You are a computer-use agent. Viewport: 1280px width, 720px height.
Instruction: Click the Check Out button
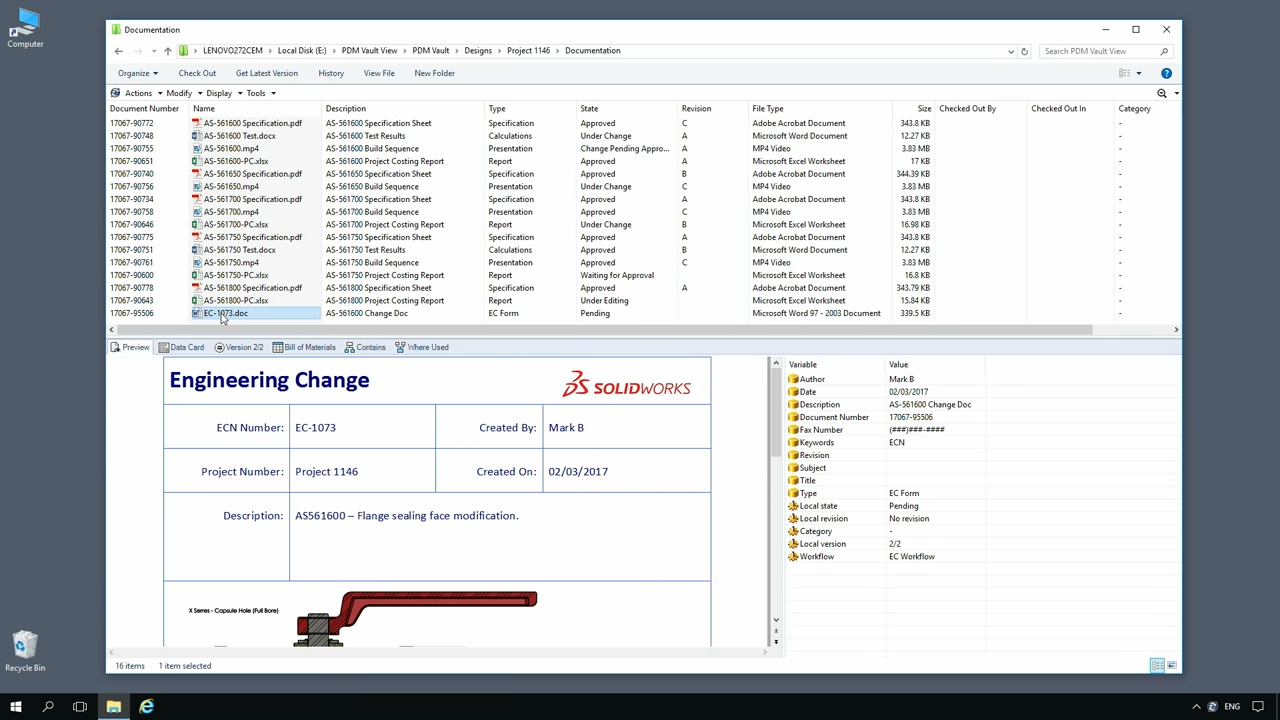pyautogui.click(x=197, y=73)
